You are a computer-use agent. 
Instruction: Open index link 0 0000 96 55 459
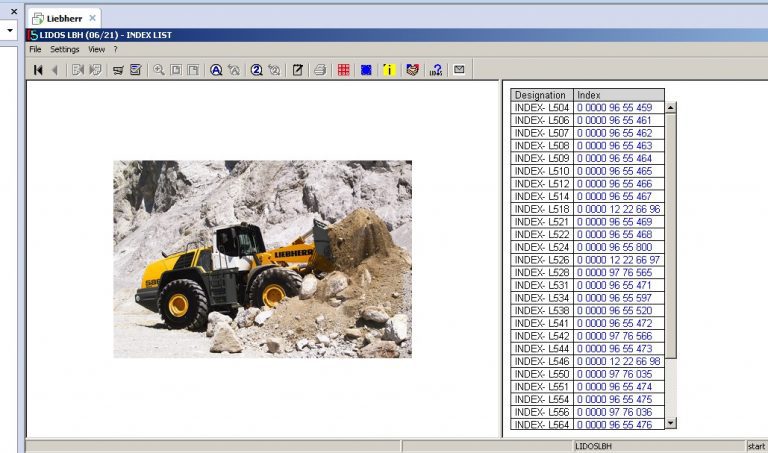(x=614, y=108)
